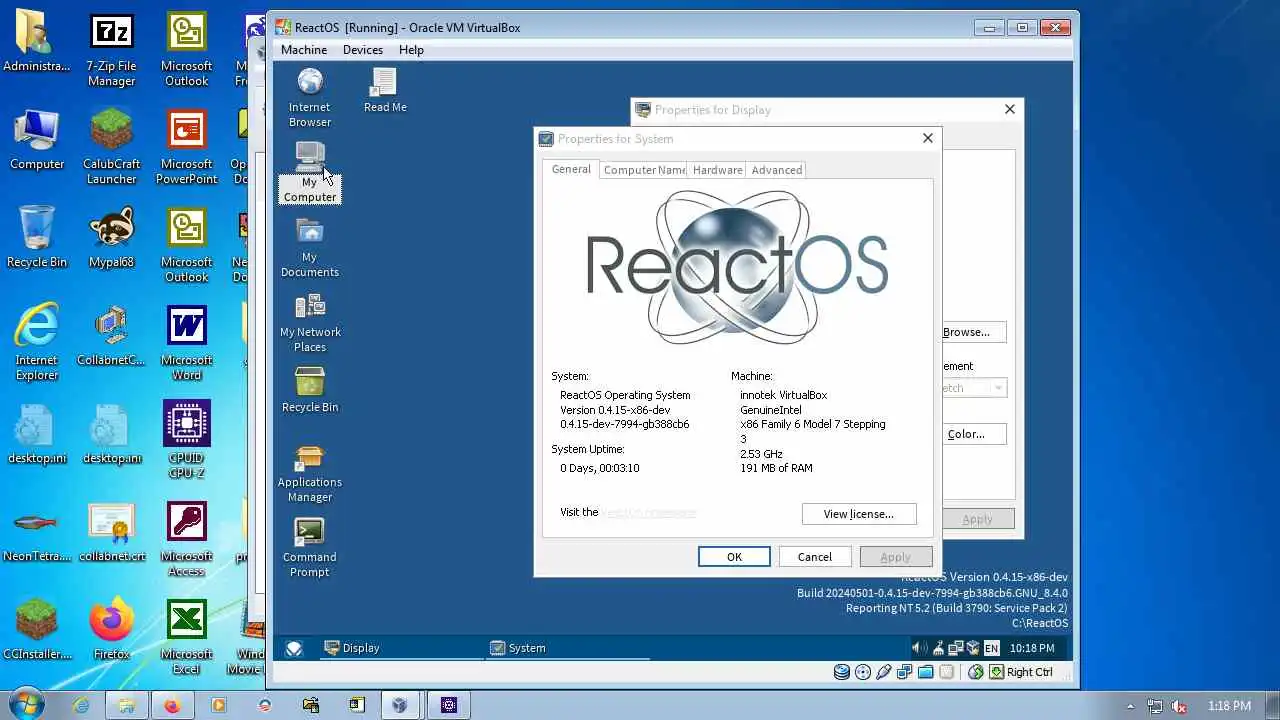Image resolution: width=1280 pixels, height=720 pixels.
Task: Switch to the Computer Name tab
Action: click(x=644, y=170)
